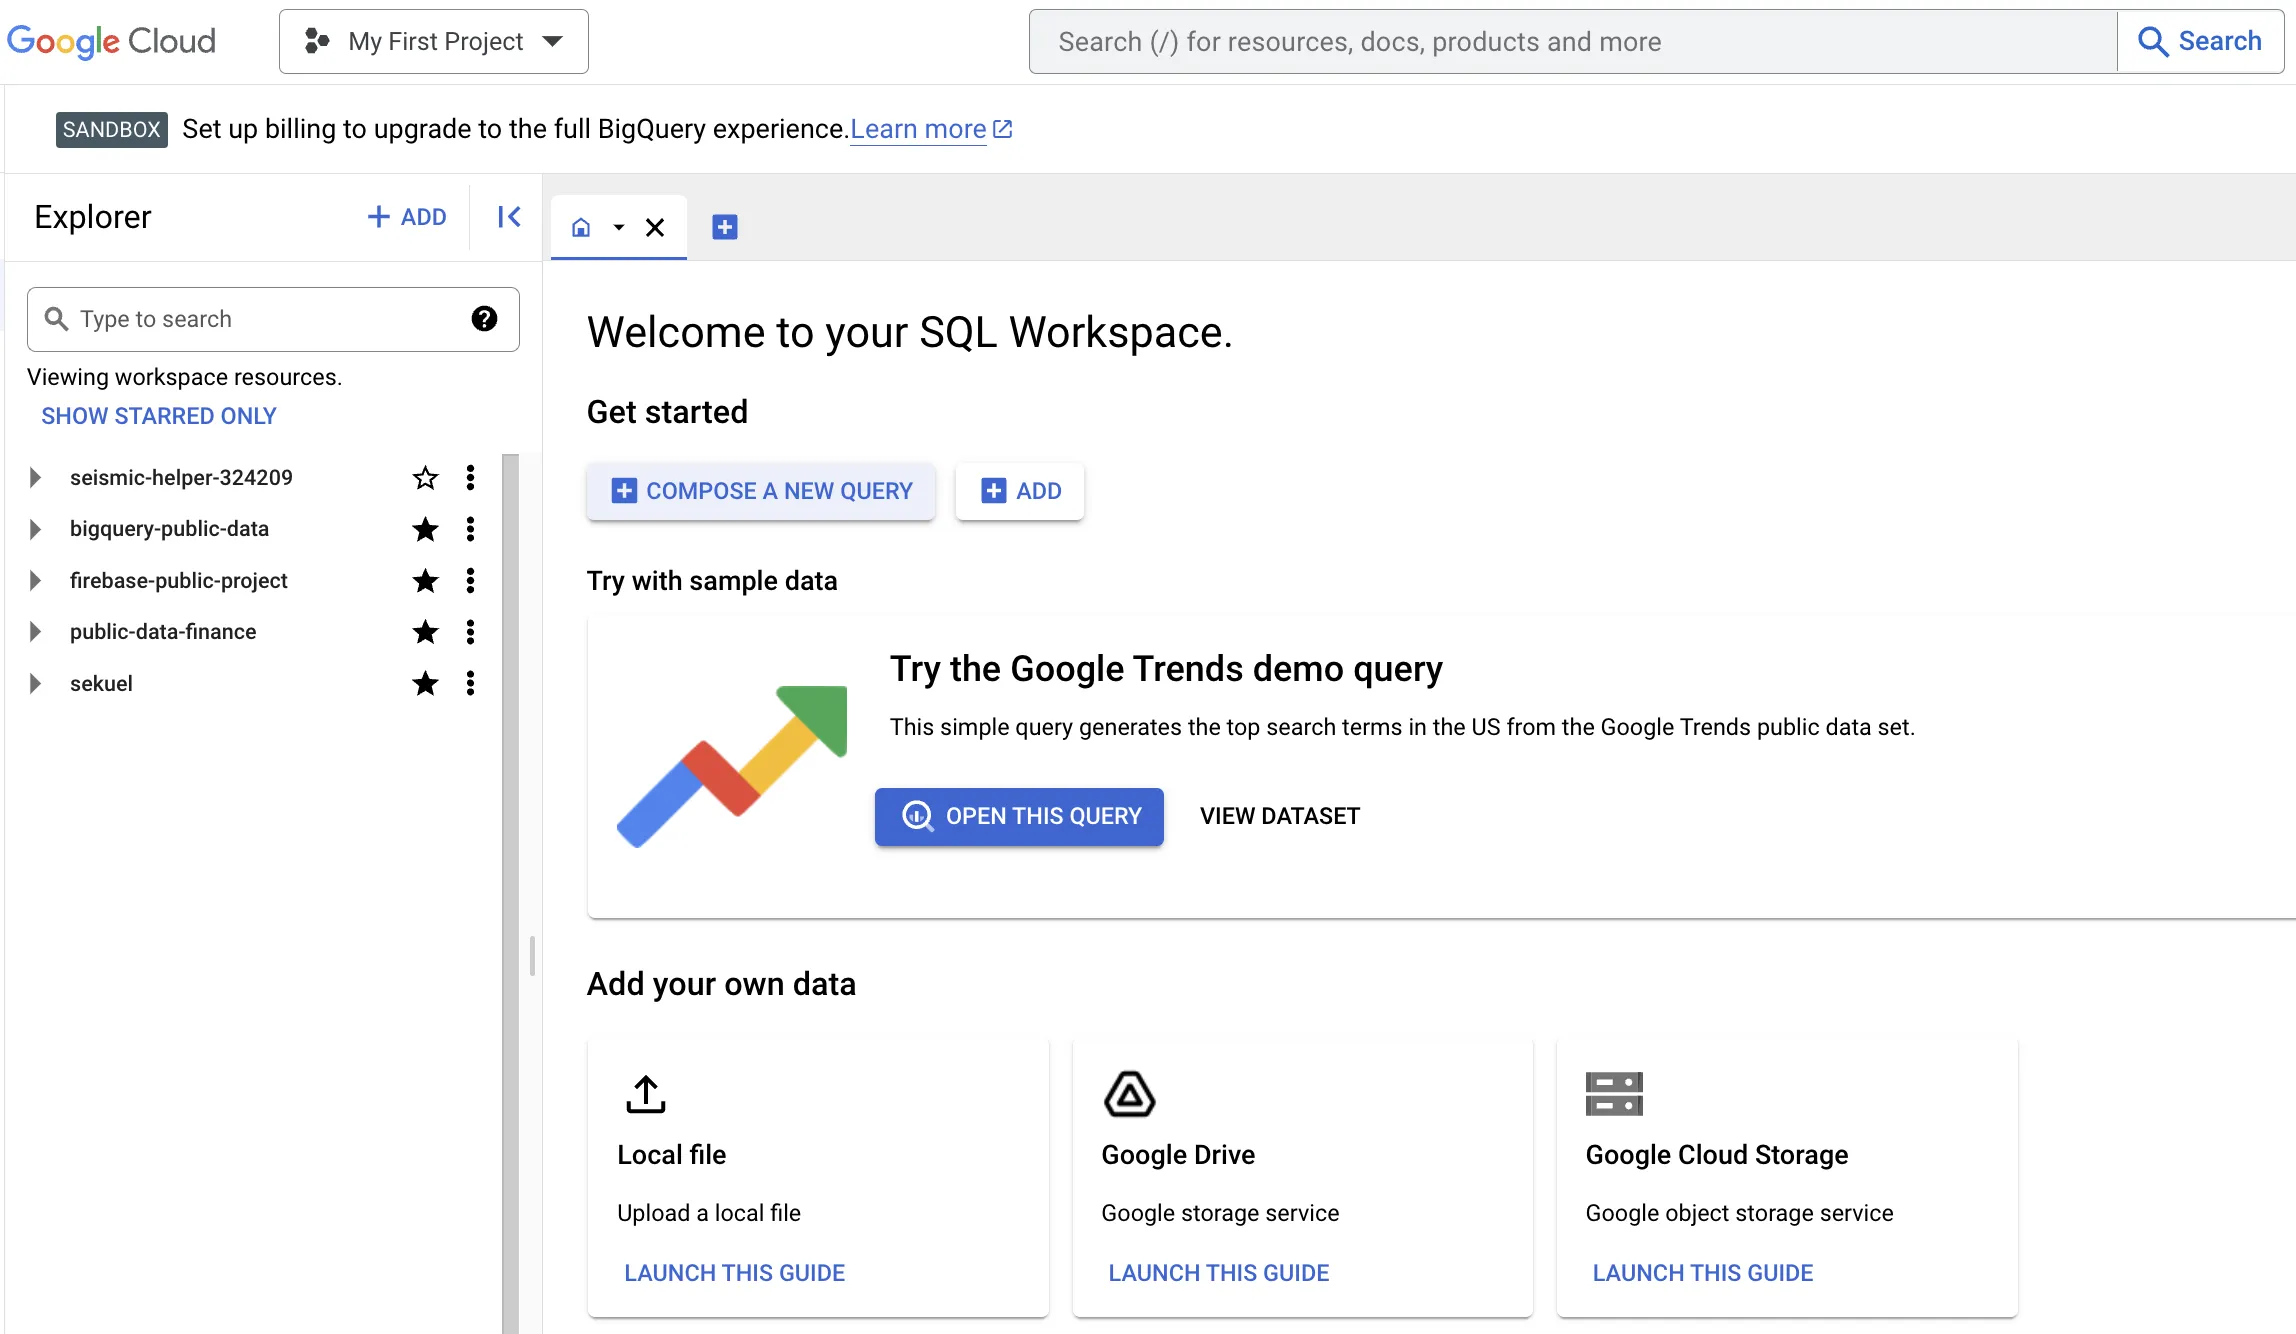Collapse the Explorer panel
The width and height of the screenshot is (2296, 1334).
507,216
